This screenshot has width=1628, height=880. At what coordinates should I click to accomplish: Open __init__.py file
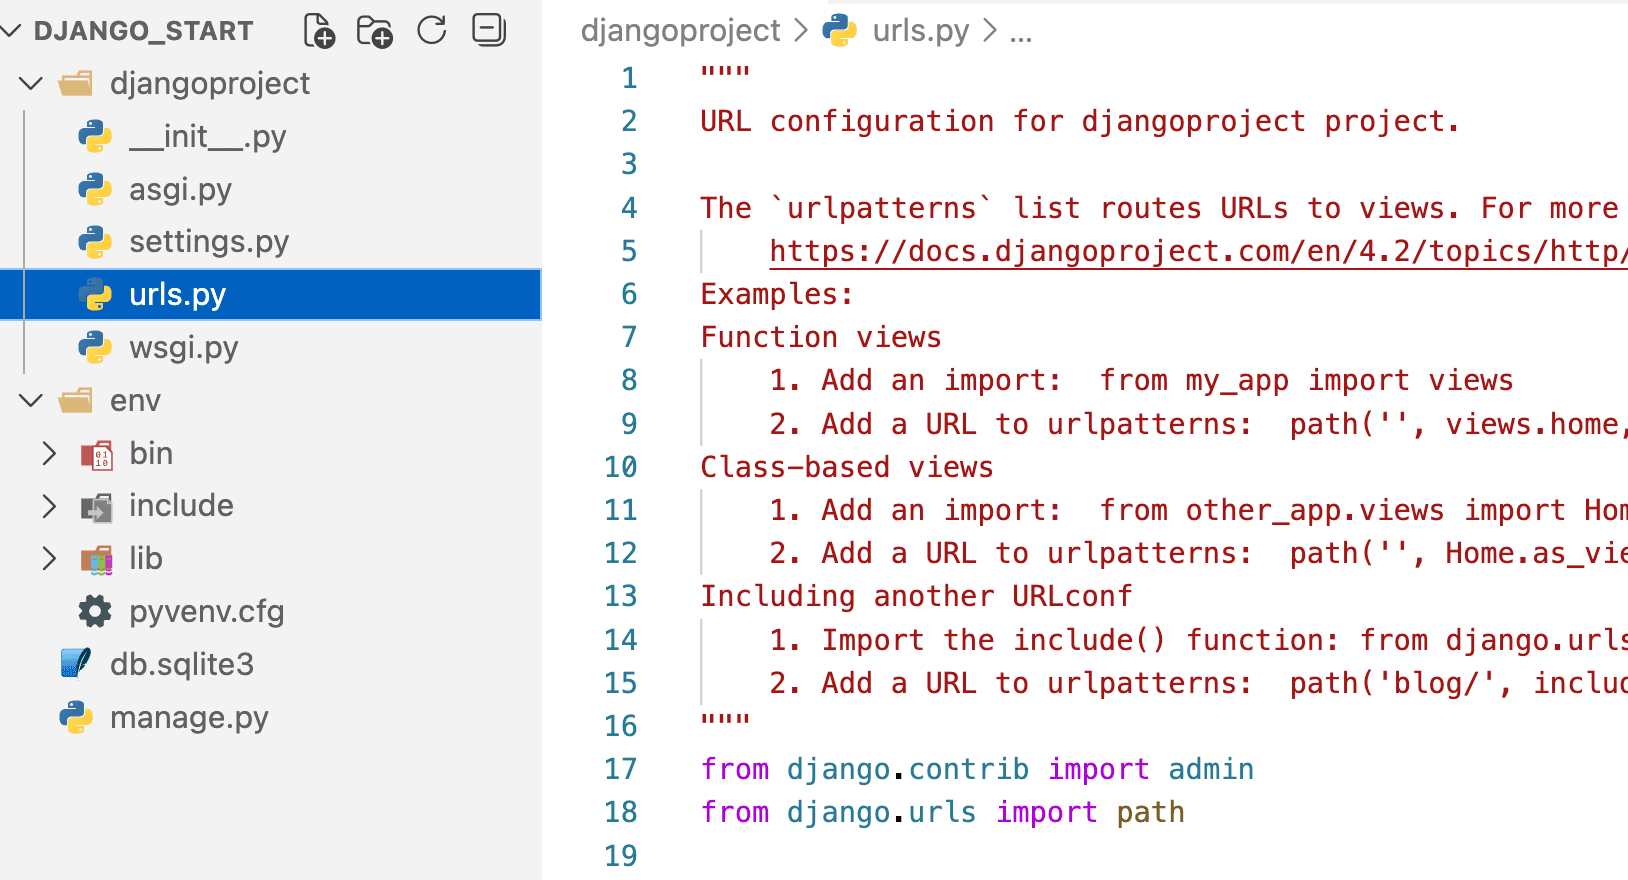click(208, 136)
